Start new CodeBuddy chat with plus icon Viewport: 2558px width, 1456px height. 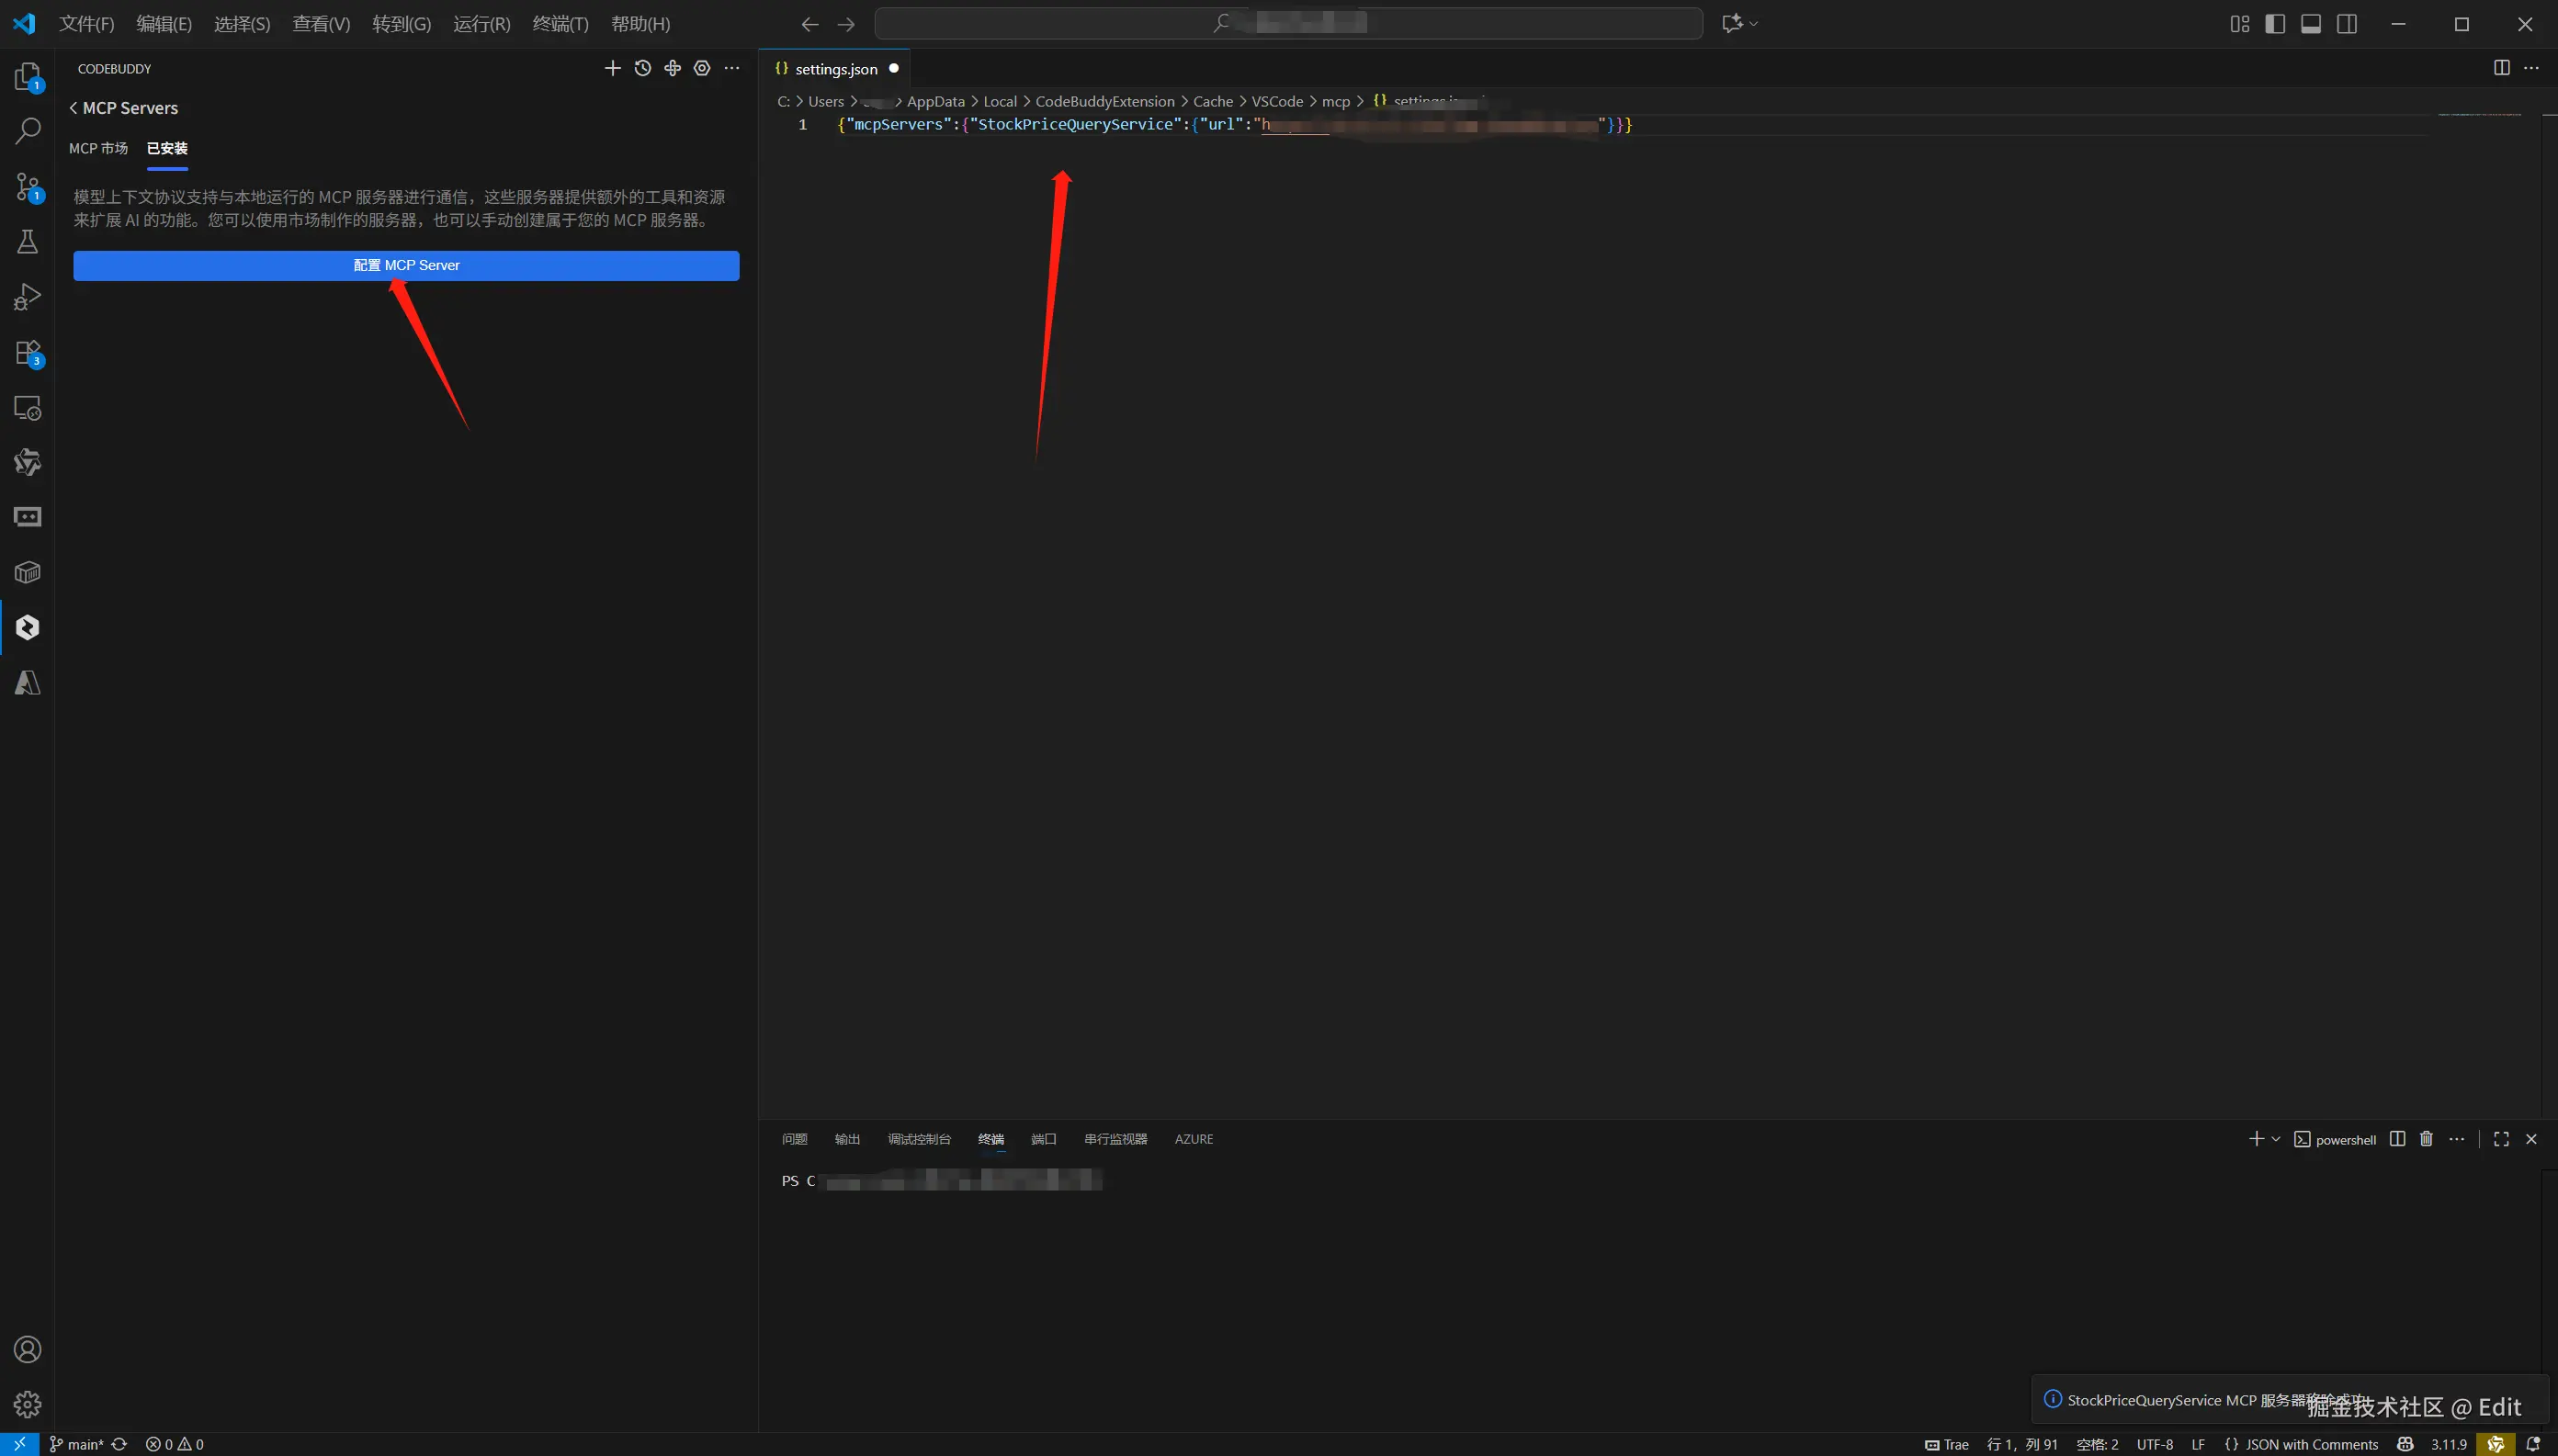pos(612,68)
